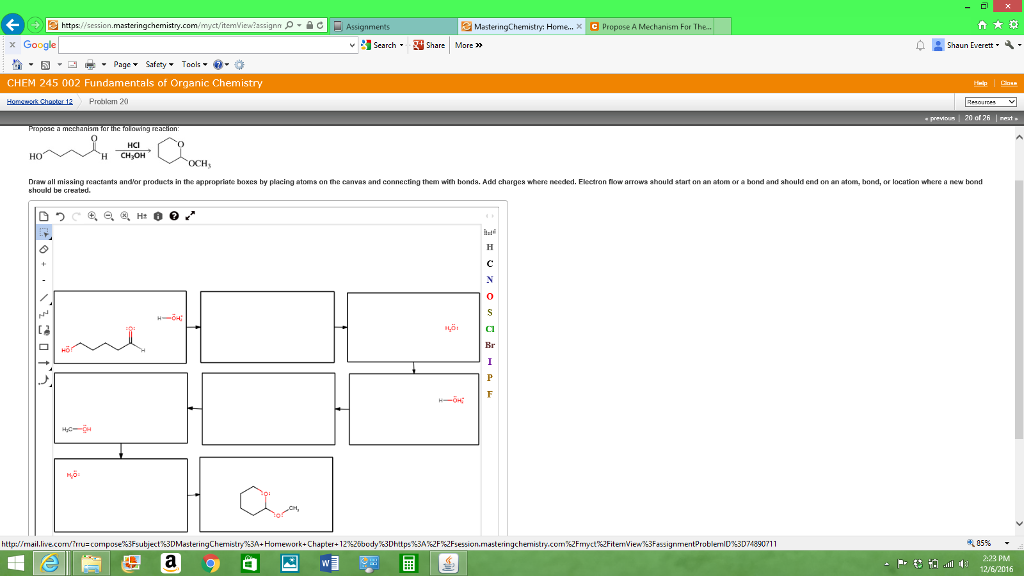Image resolution: width=1024 pixels, height=576 pixels.
Task: Toggle the marquee selection tool
Action: pyautogui.click(x=43, y=233)
